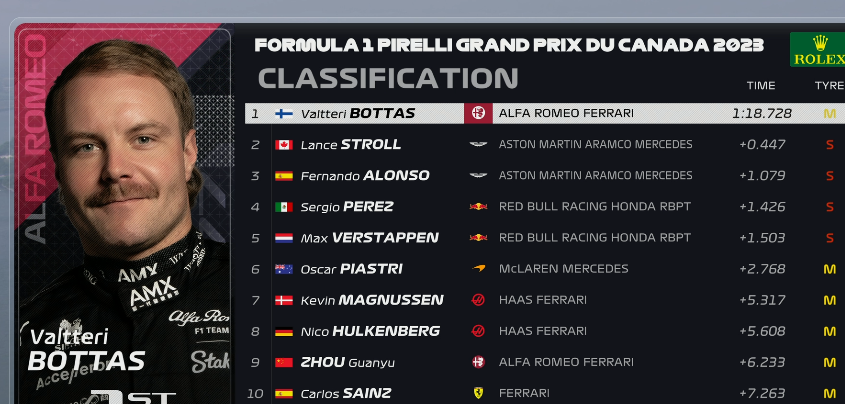Select Fernando Alonso's name
This screenshot has width=845, height=404.
[x=365, y=176]
